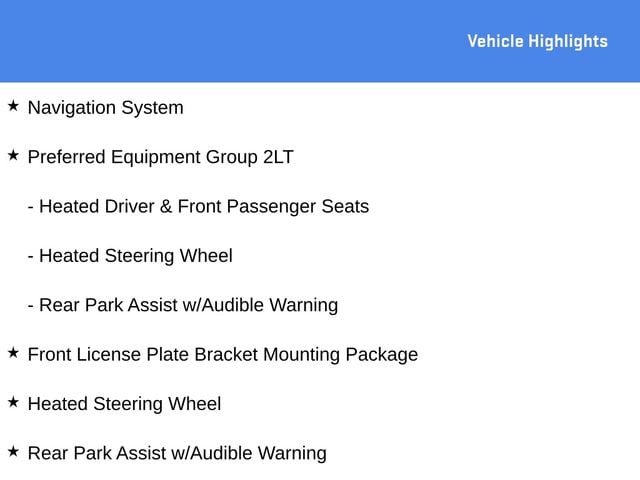Screen dimensions: 640x480
Task: Click the dash before Heated Steering Wheel sub-item
Action: pos(31,258)
